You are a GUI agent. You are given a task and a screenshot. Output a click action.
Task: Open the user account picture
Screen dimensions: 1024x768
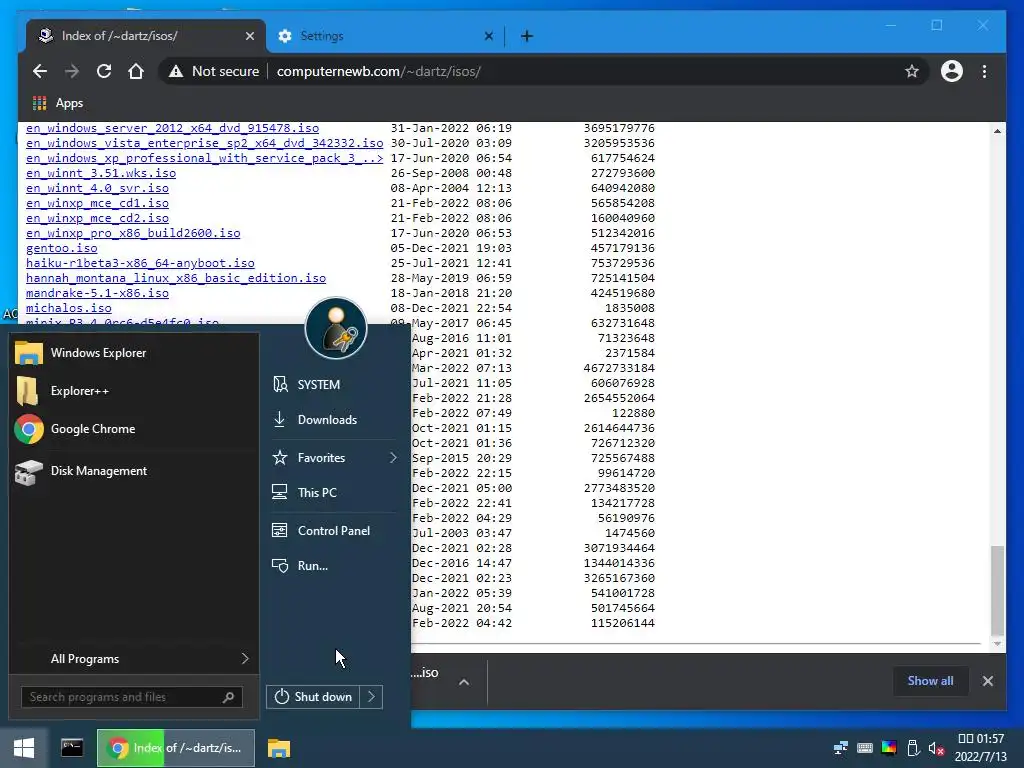coord(336,328)
